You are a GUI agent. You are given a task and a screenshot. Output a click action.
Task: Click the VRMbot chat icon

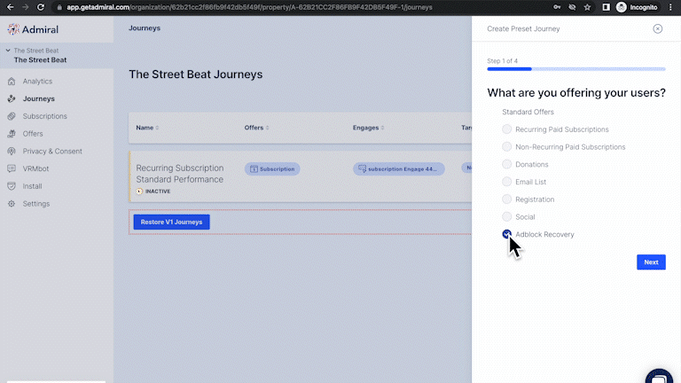11,168
